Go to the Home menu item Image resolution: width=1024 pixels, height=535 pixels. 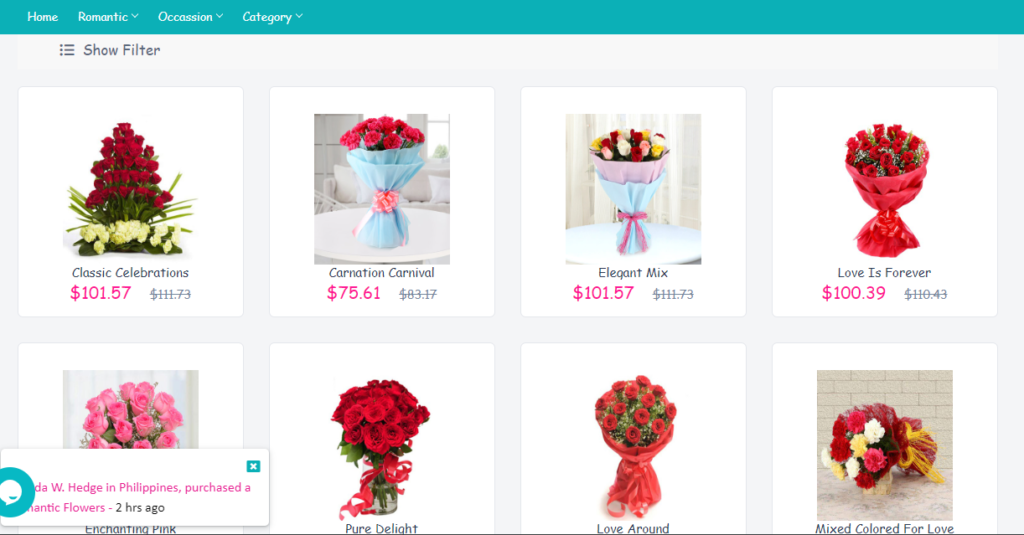(x=42, y=17)
